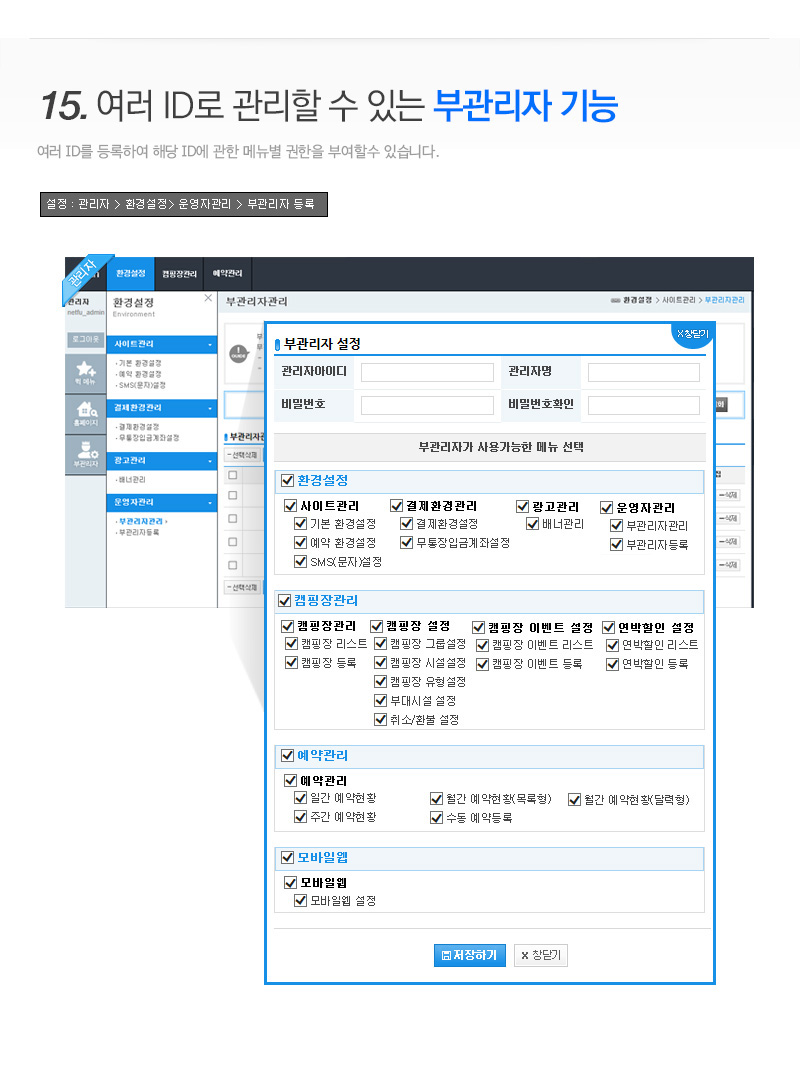Viewport: 800px width, 1068px height.
Task: Collapse the 사이트관리 section arrow
Action: [x=210, y=345]
